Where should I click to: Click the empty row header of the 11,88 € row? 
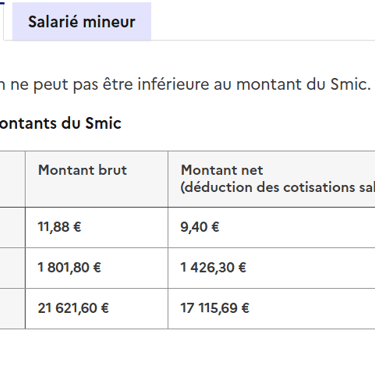(x=12, y=227)
